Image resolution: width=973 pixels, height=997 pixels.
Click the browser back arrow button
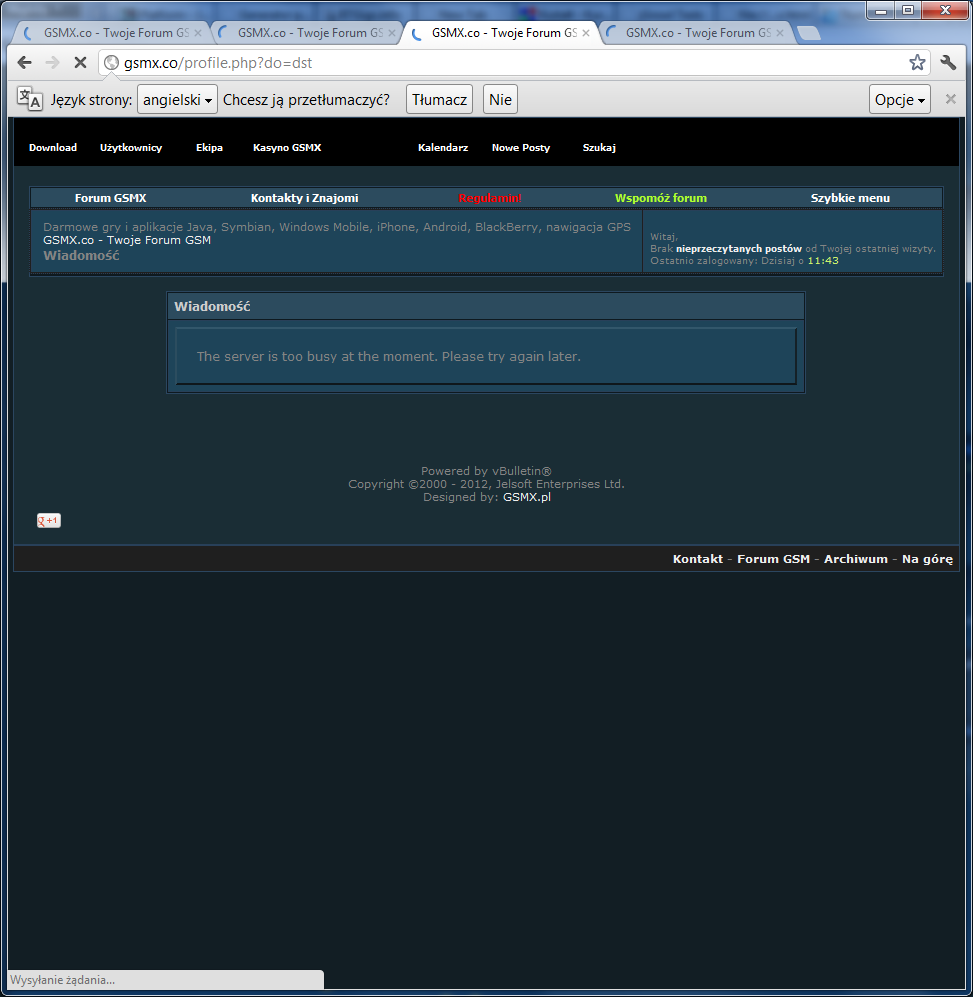[x=25, y=63]
